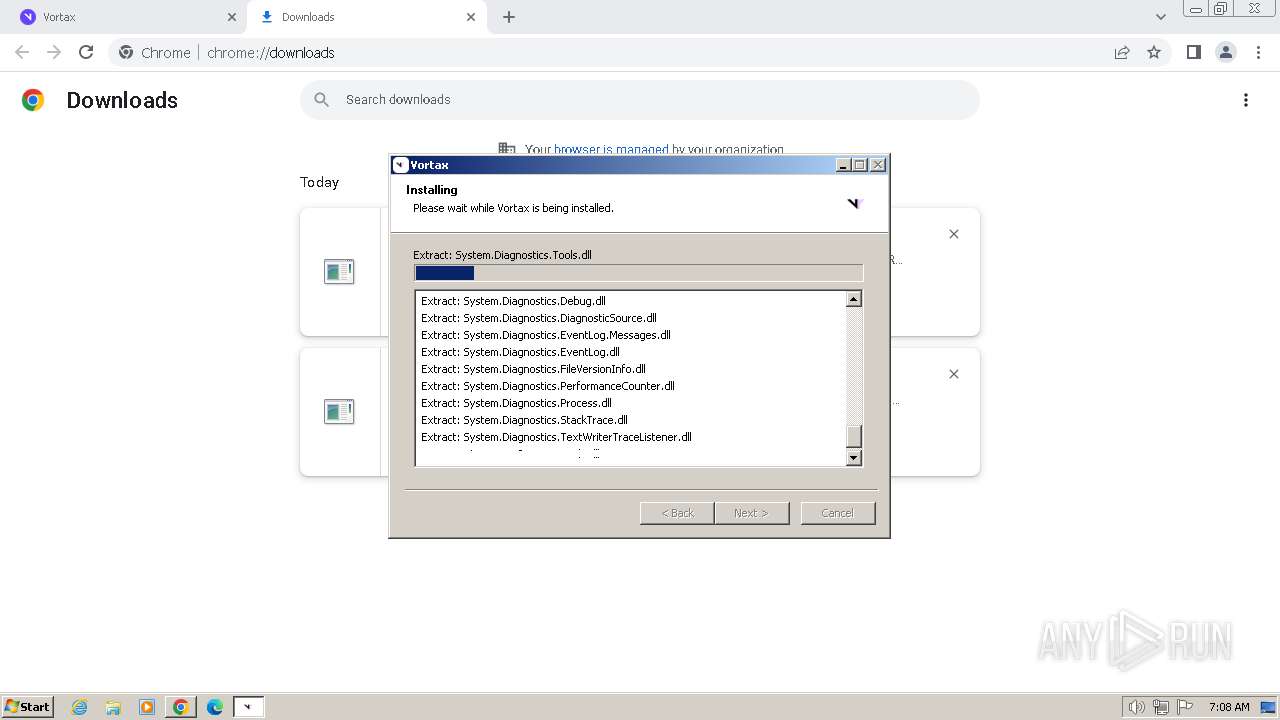Screen dimensions: 1280x720
Task: Open the Downloads page more actions menu
Action: pyautogui.click(x=1246, y=100)
